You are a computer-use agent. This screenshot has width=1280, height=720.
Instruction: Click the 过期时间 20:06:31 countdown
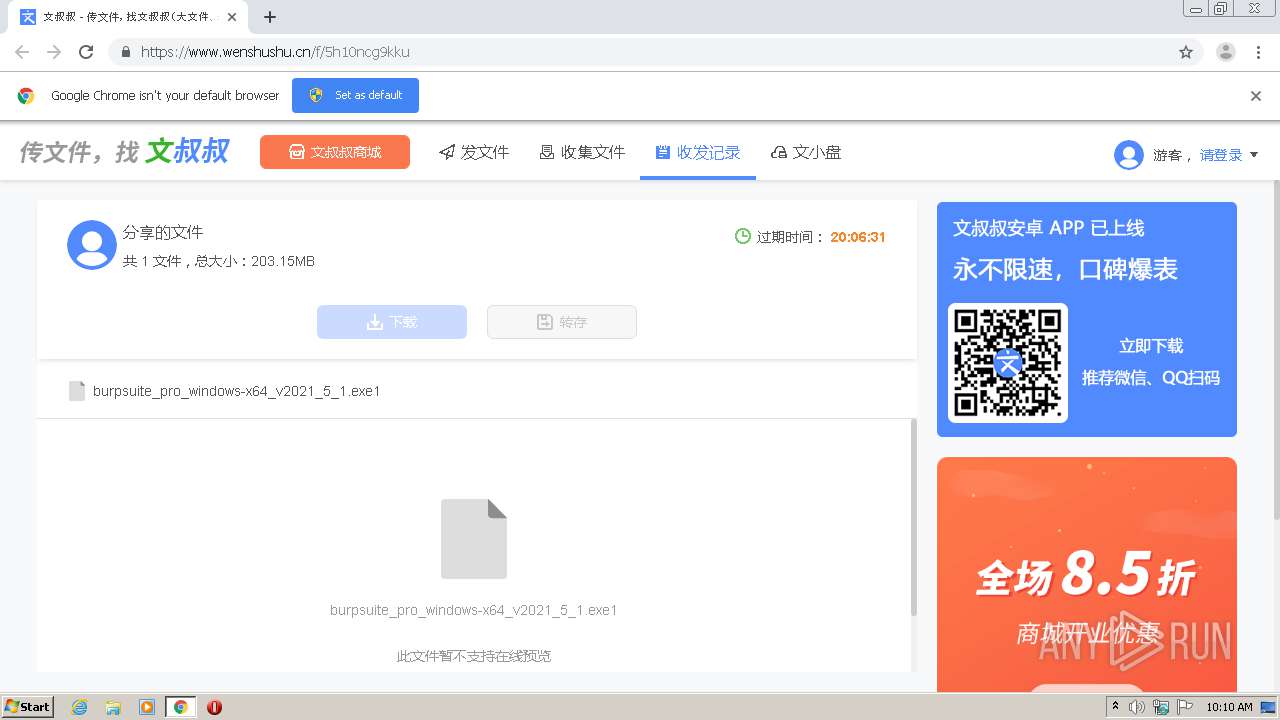821,237
